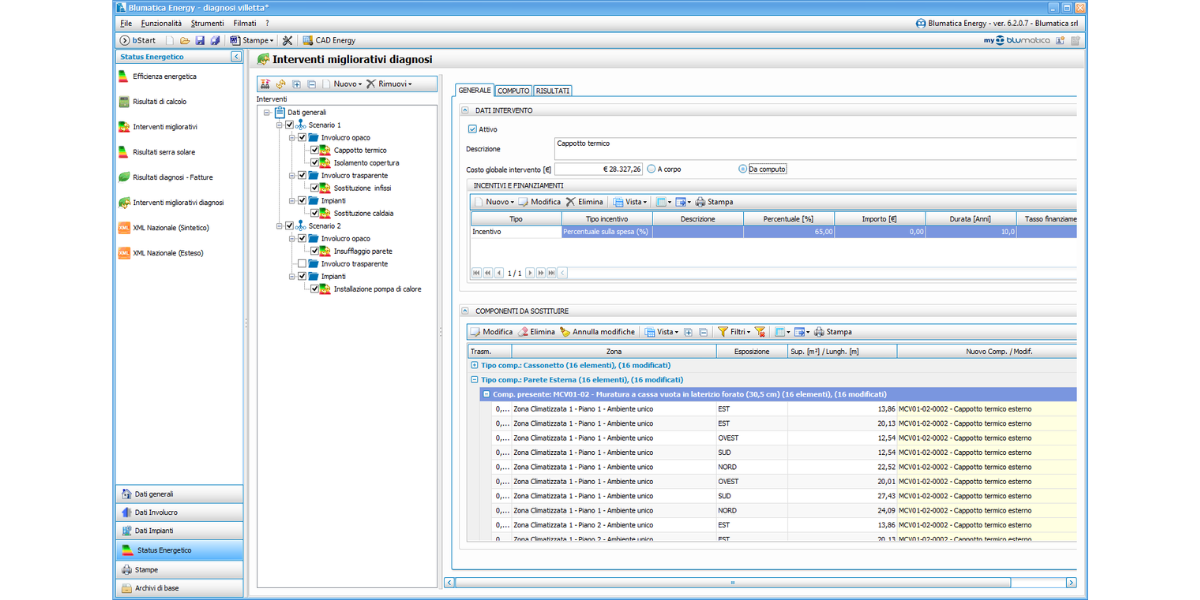
Task: Switch to the COMPUTO tab
Action: [513, 91]
